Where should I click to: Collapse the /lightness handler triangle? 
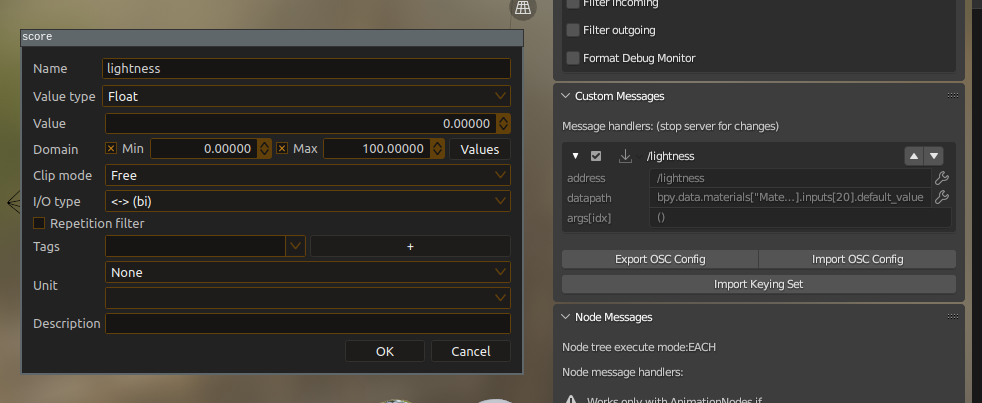point(576,156)
